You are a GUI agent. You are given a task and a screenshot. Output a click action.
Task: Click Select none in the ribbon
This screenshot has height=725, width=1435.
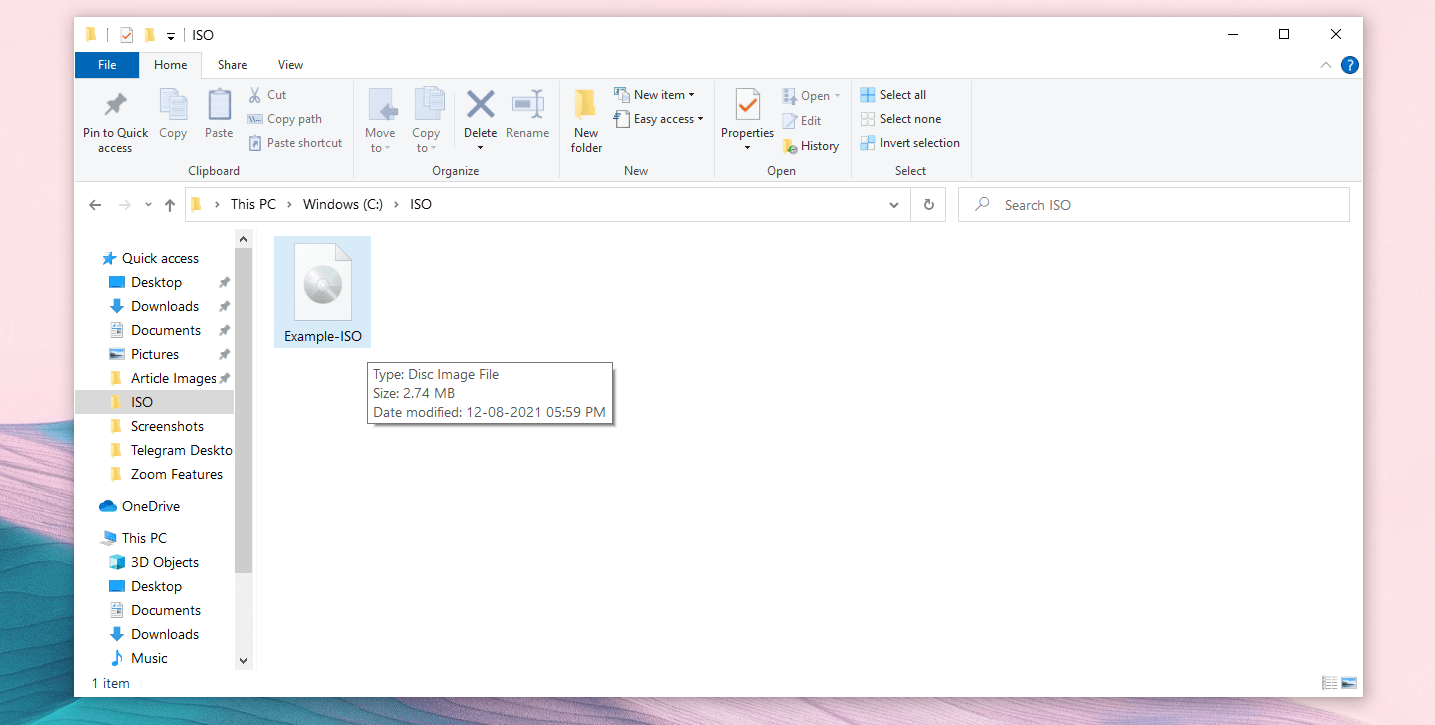tap(900, 119)
